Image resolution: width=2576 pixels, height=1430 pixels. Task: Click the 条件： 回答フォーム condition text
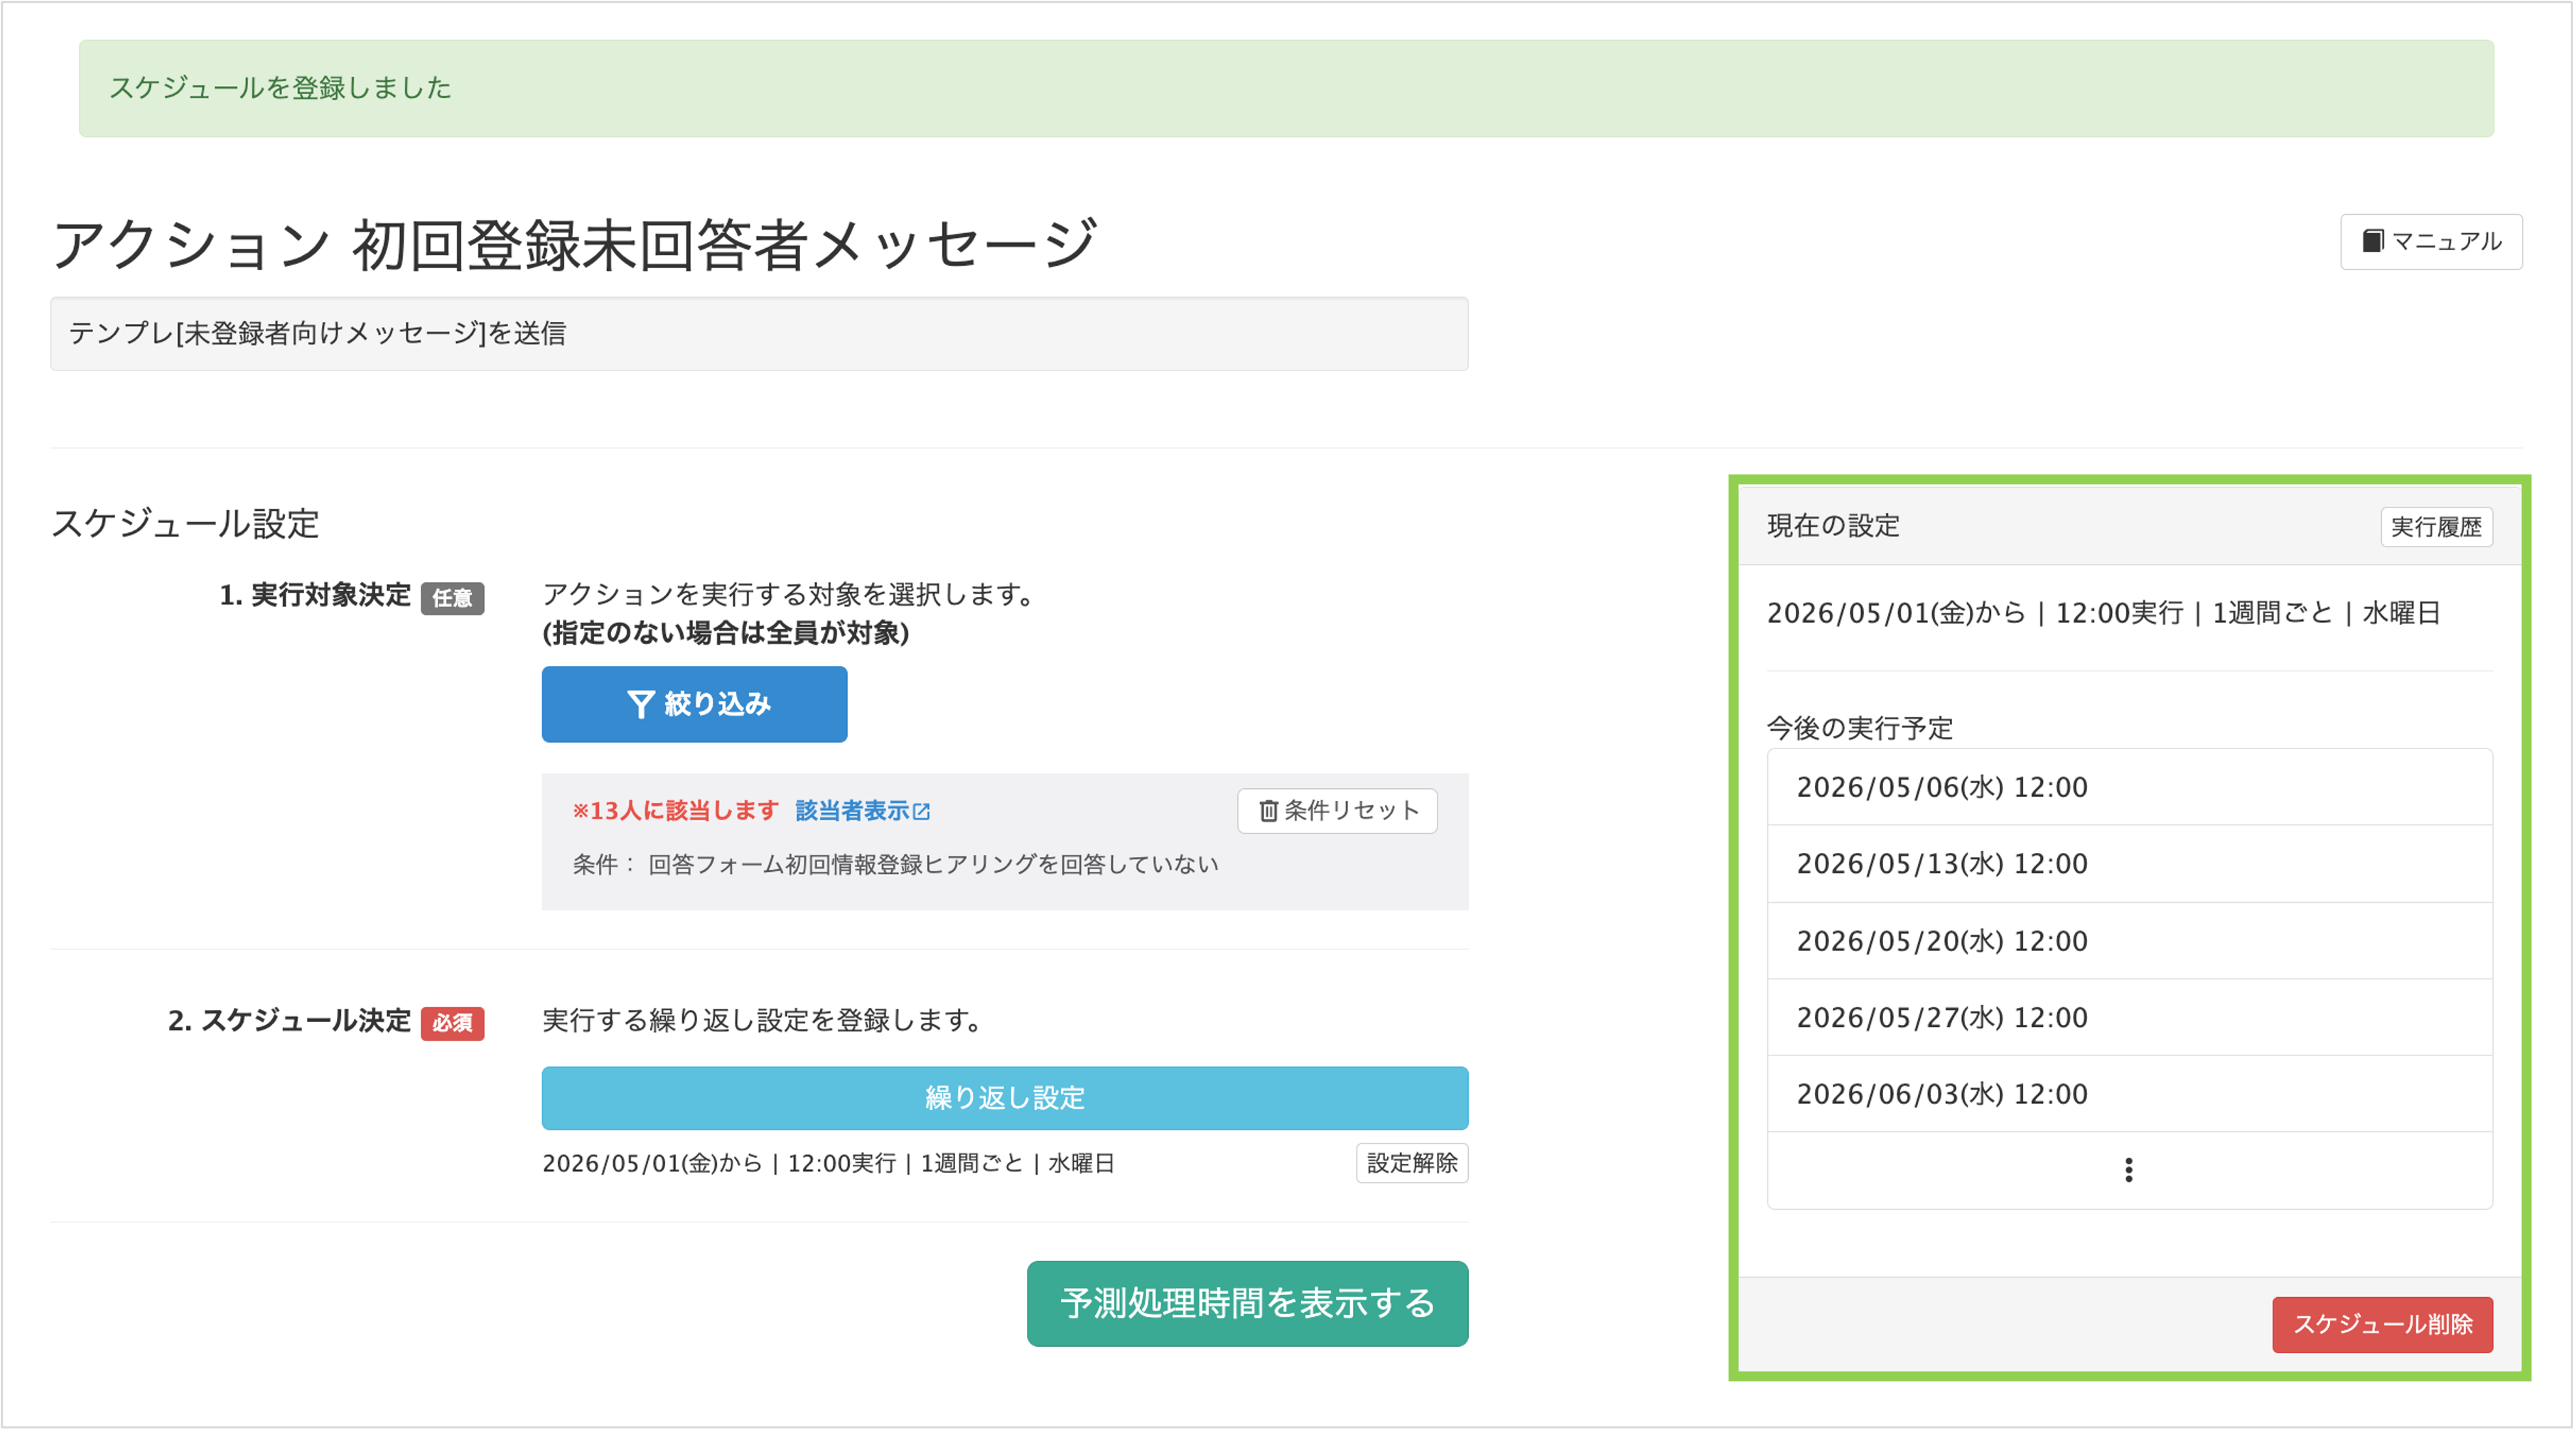[895, 864]
